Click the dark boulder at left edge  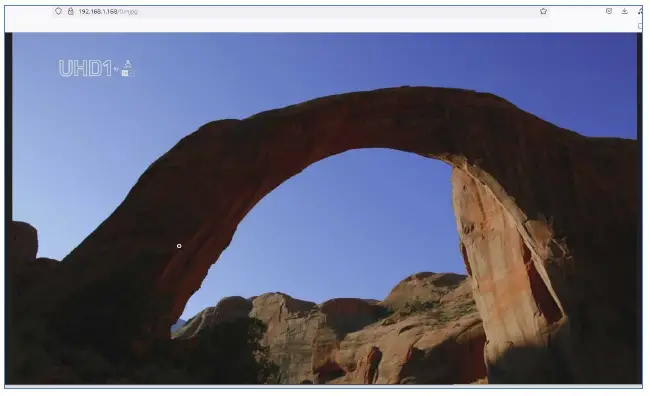(x=24, y=241)
